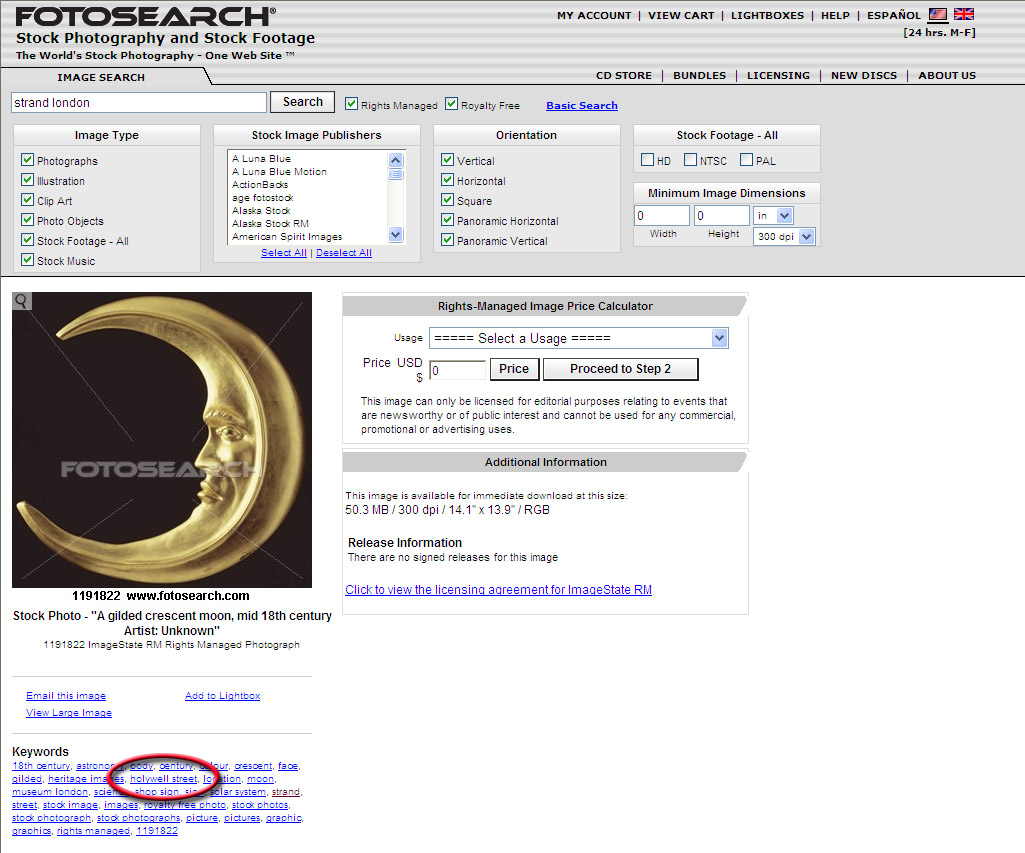
Task: Click the 18th century keyword link
Action: coord(41,765)
